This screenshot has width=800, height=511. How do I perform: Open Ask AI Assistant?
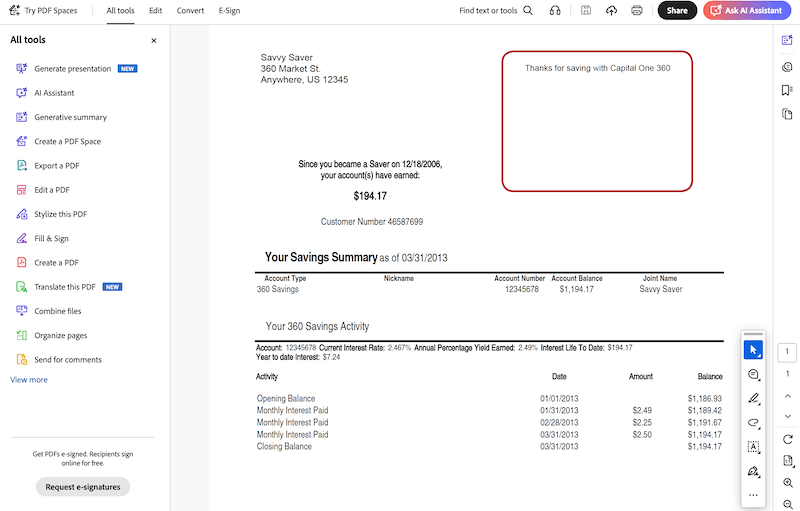(x=747, y=10)
